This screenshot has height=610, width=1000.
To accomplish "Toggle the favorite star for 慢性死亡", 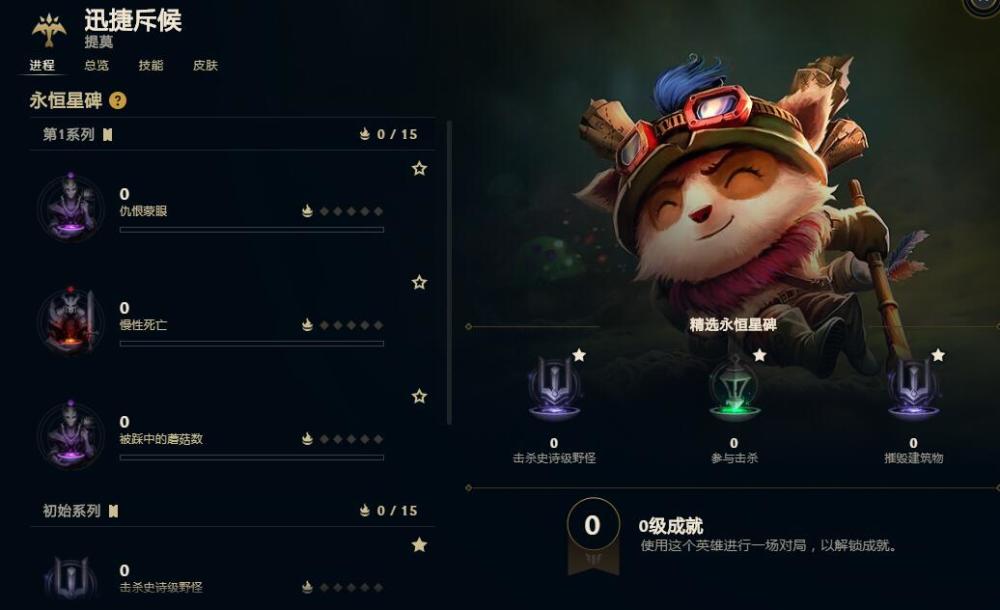I will click(419, 282).
